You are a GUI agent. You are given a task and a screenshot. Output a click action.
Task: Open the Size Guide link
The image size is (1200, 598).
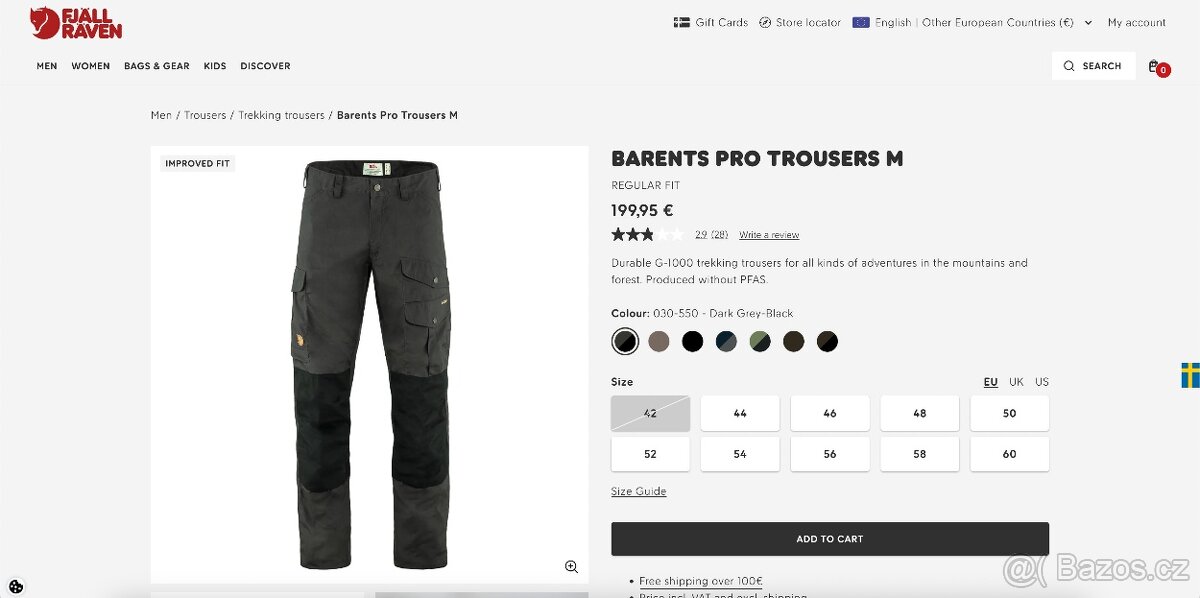coord(638,491)
